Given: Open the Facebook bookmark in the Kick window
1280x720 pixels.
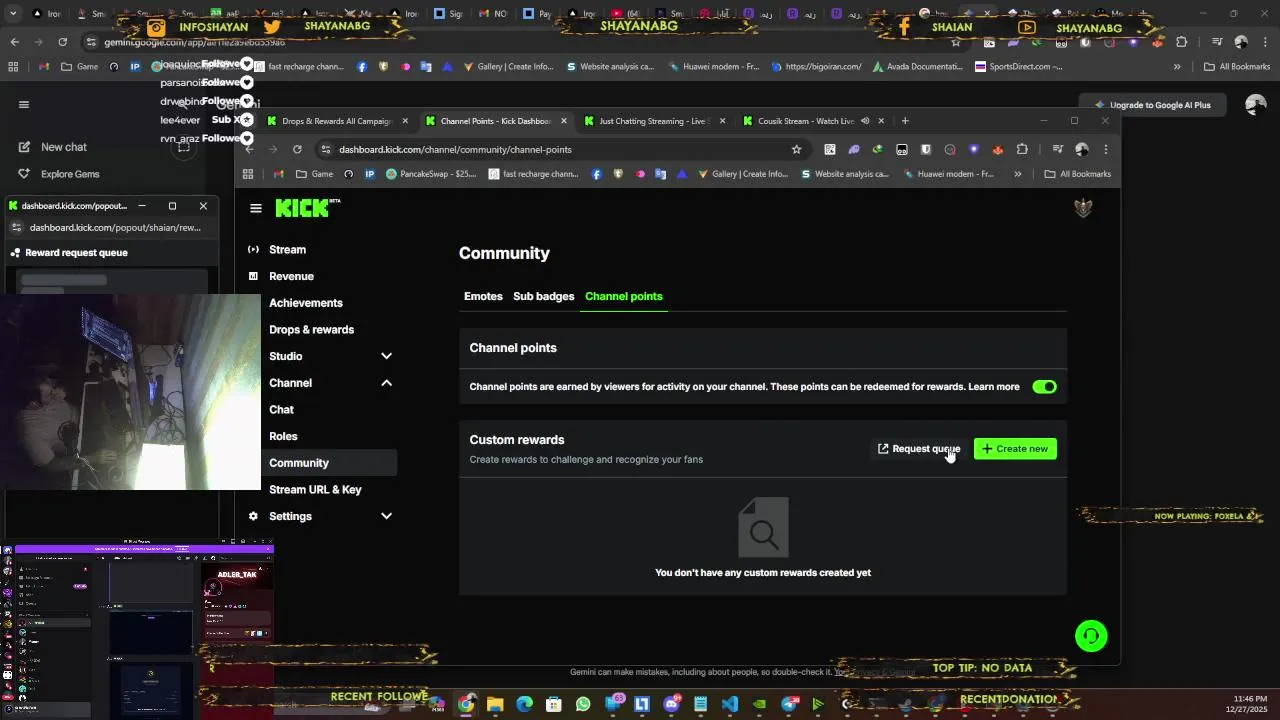Looking at the screenshot, I should (597, 174).
